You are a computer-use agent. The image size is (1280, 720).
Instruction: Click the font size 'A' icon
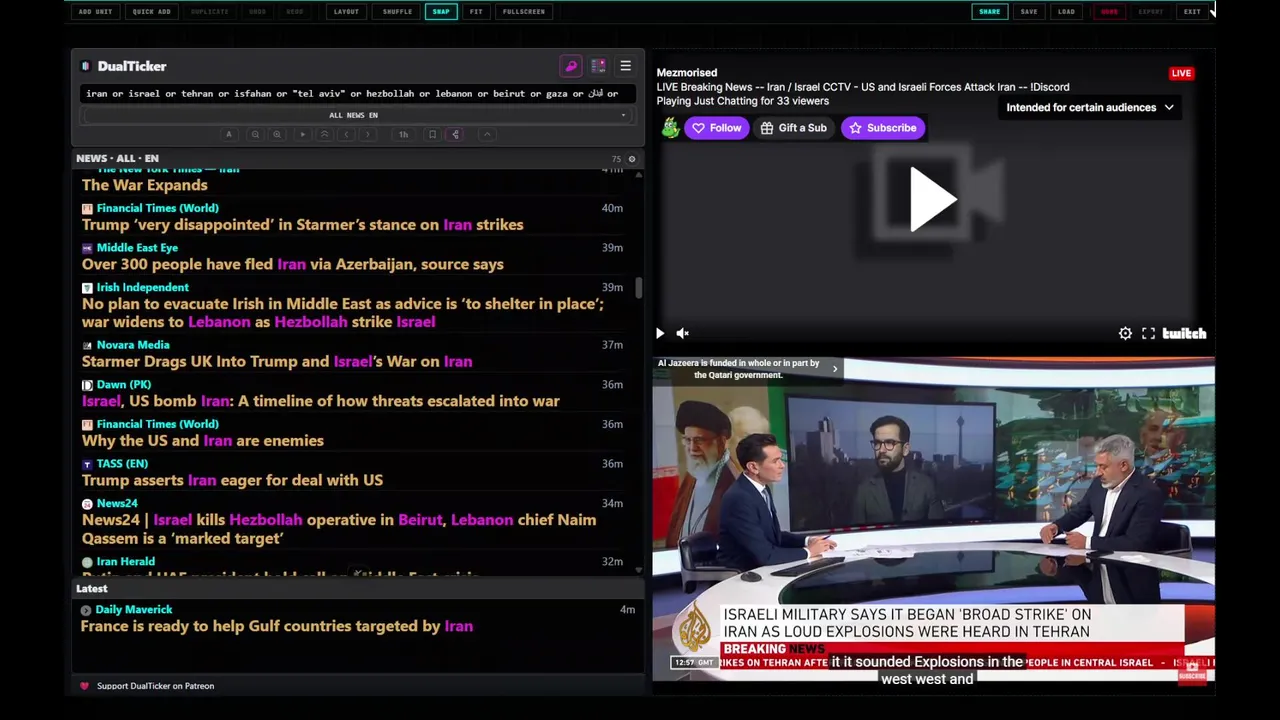pyautogui.click(x=229, y=134)
